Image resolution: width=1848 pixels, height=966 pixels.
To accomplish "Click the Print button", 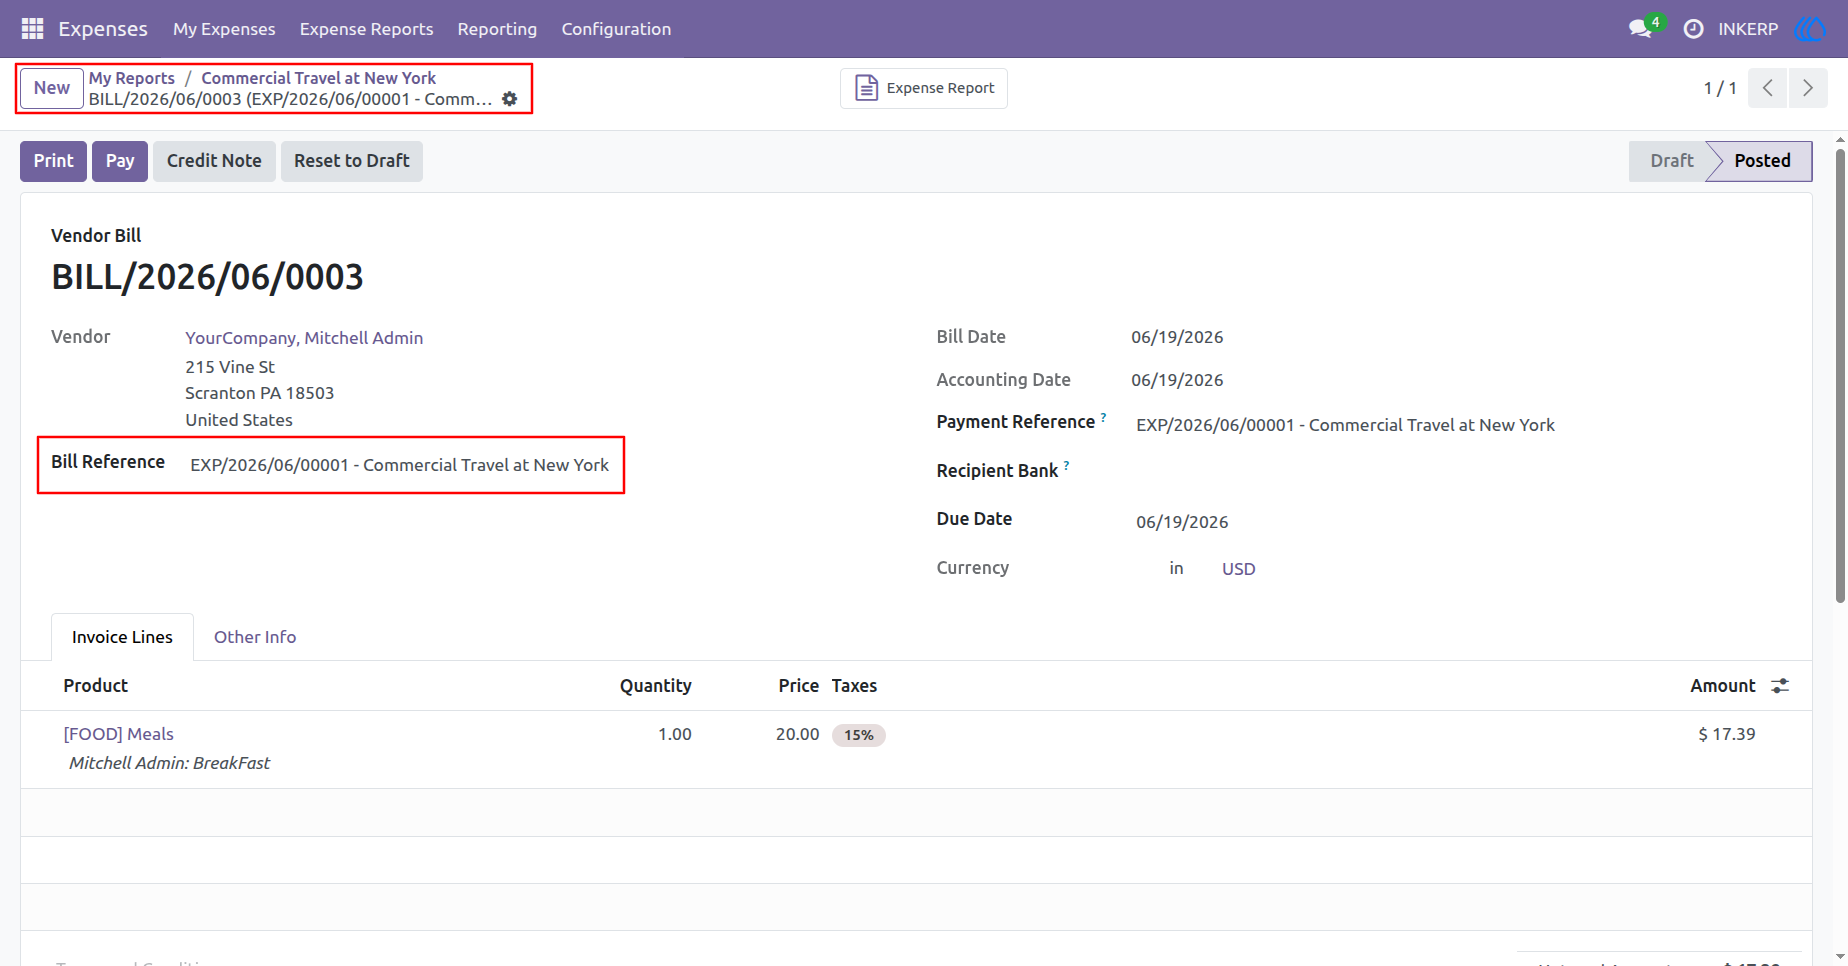I will [53, 161].
